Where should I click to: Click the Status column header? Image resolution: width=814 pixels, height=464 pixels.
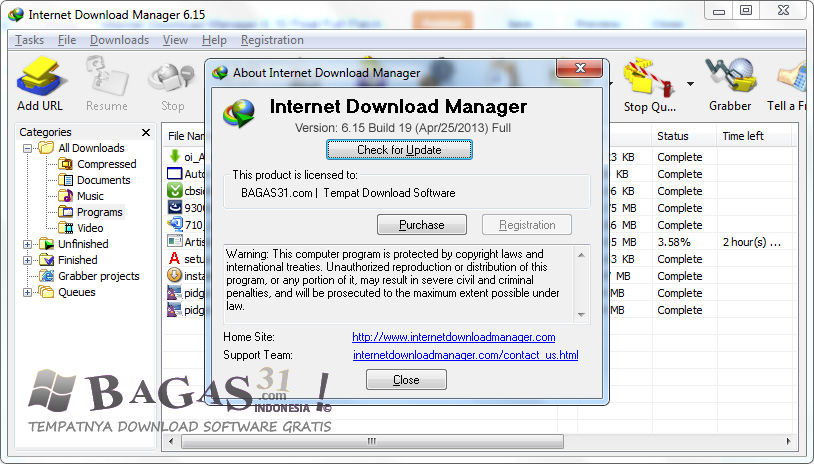(x=683, y=136)
